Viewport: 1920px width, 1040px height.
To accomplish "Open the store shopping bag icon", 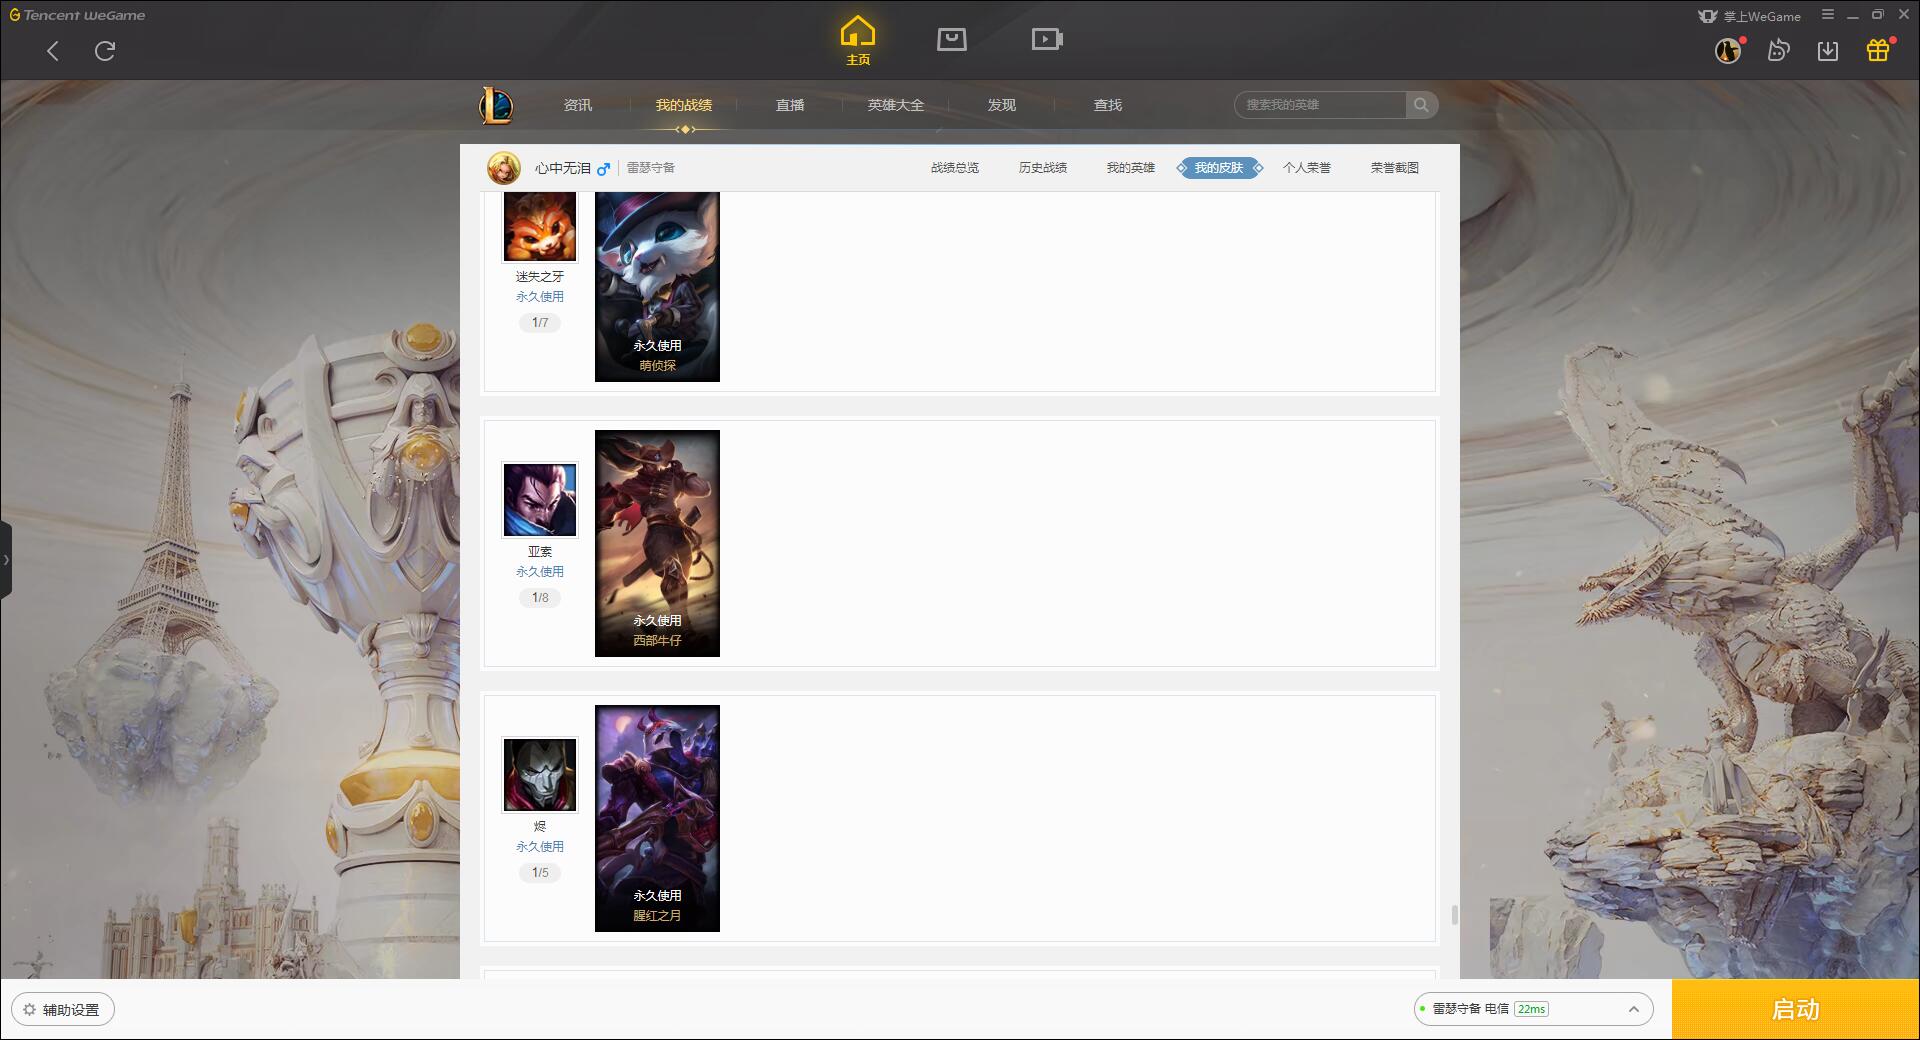I will (x=952, y=39).
